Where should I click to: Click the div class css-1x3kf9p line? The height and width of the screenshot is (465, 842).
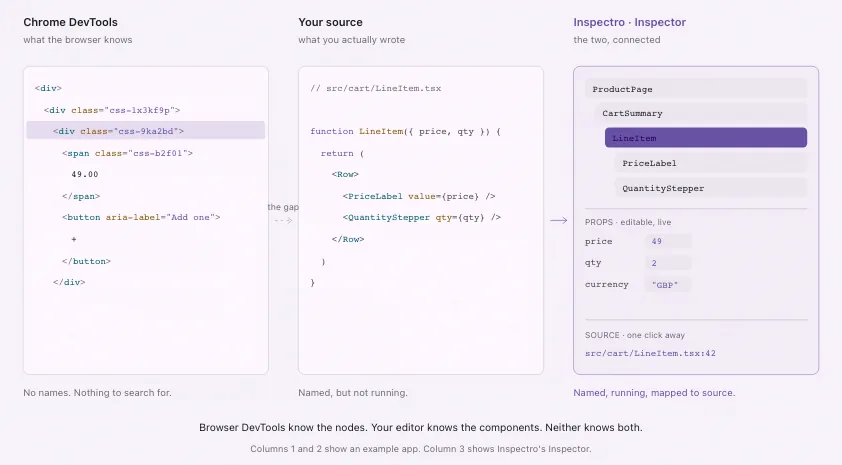click(x=112, y=110)
